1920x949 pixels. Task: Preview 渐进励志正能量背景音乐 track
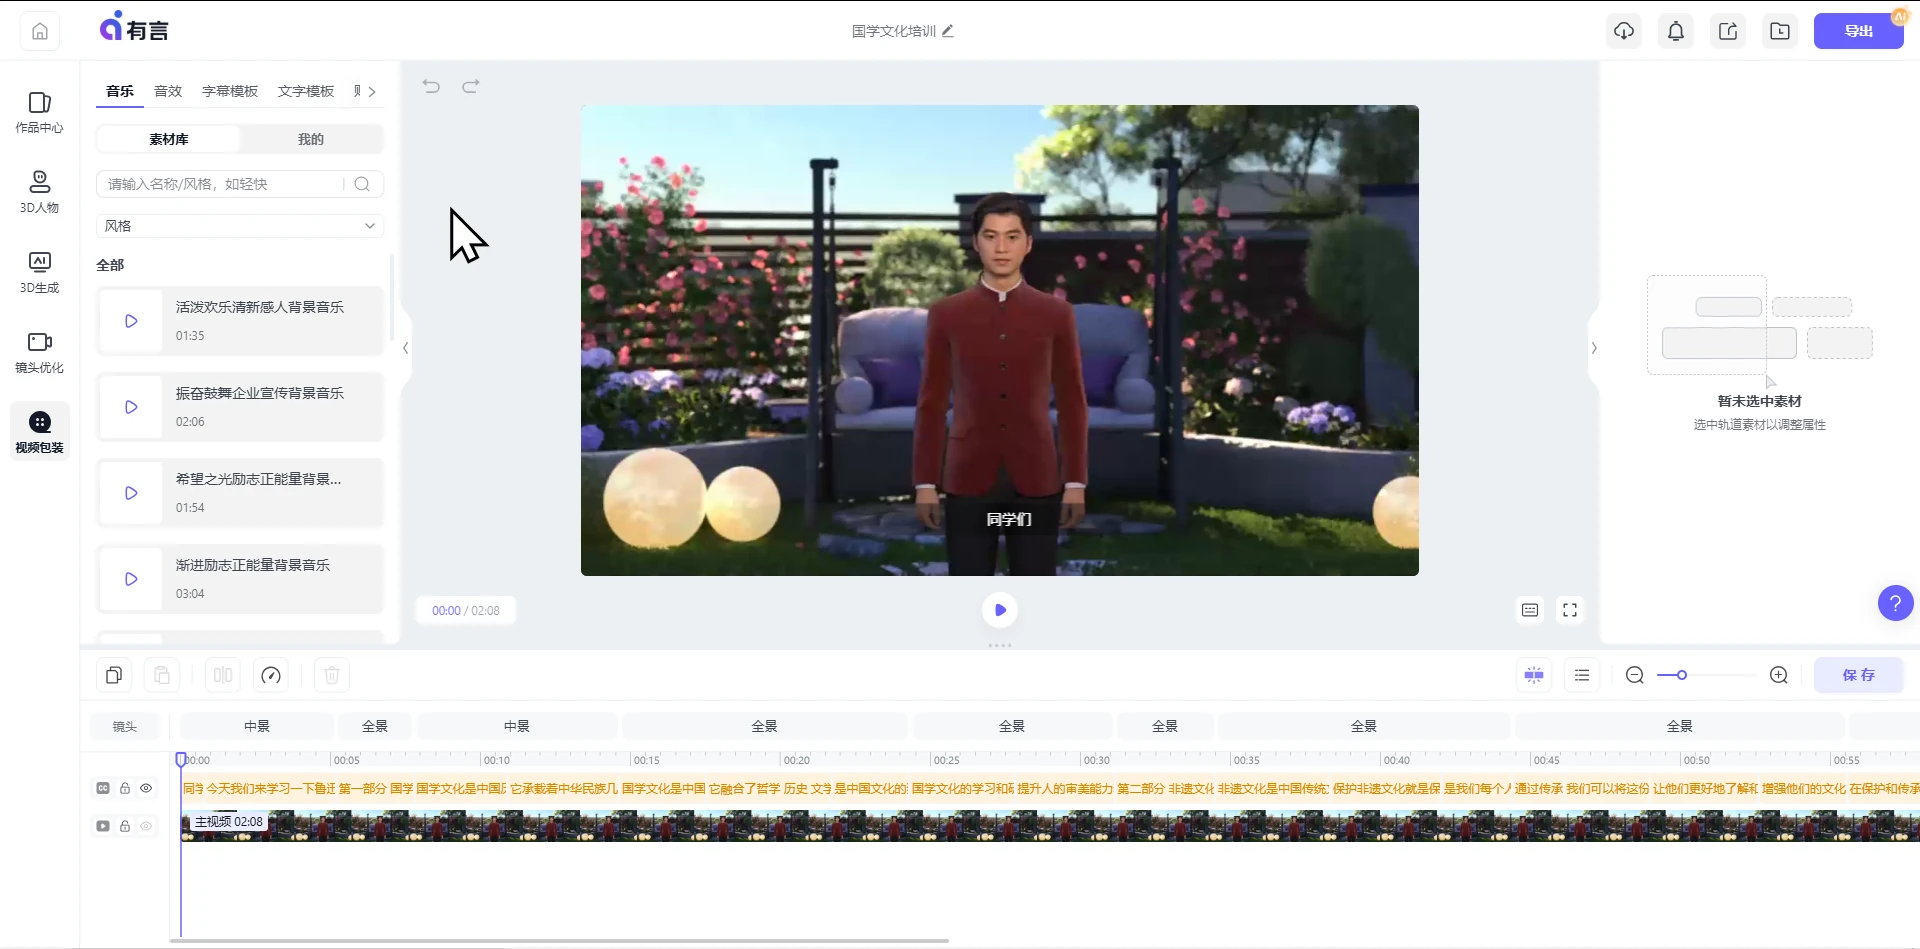[x=131, y=579]
